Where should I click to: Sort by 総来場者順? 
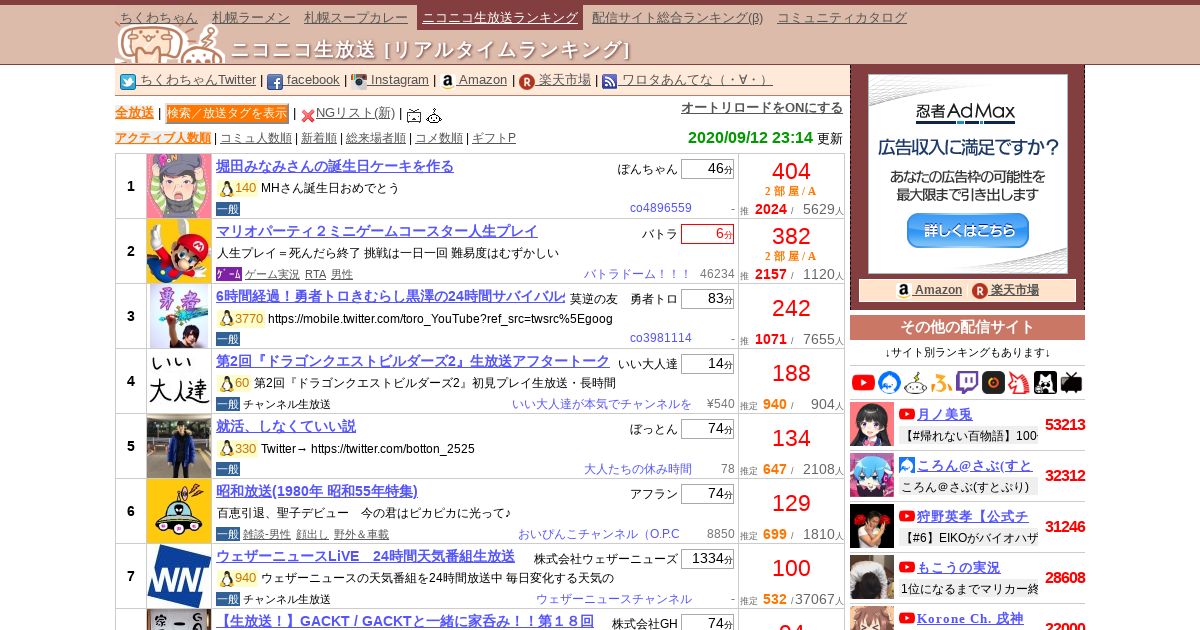pyautogui.click(x=376, y=138)
